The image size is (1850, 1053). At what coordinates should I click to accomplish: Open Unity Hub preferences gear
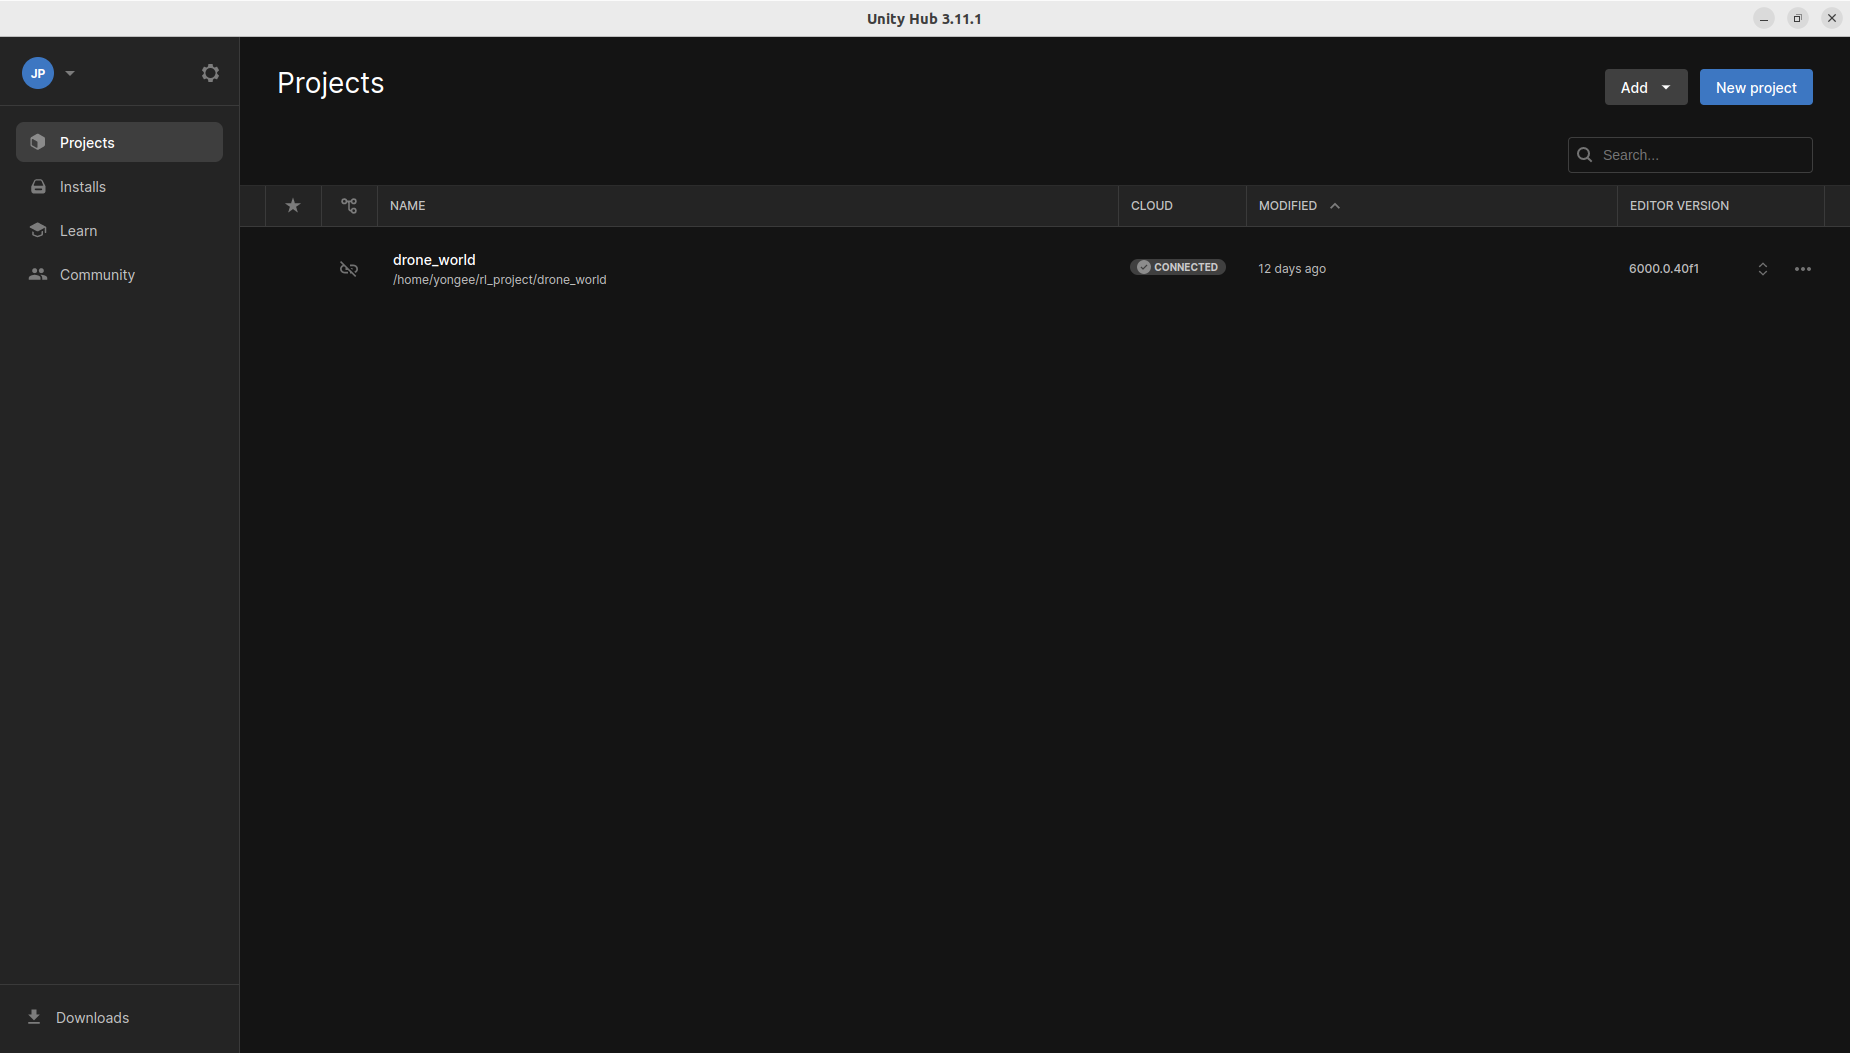tap(210, 73)
